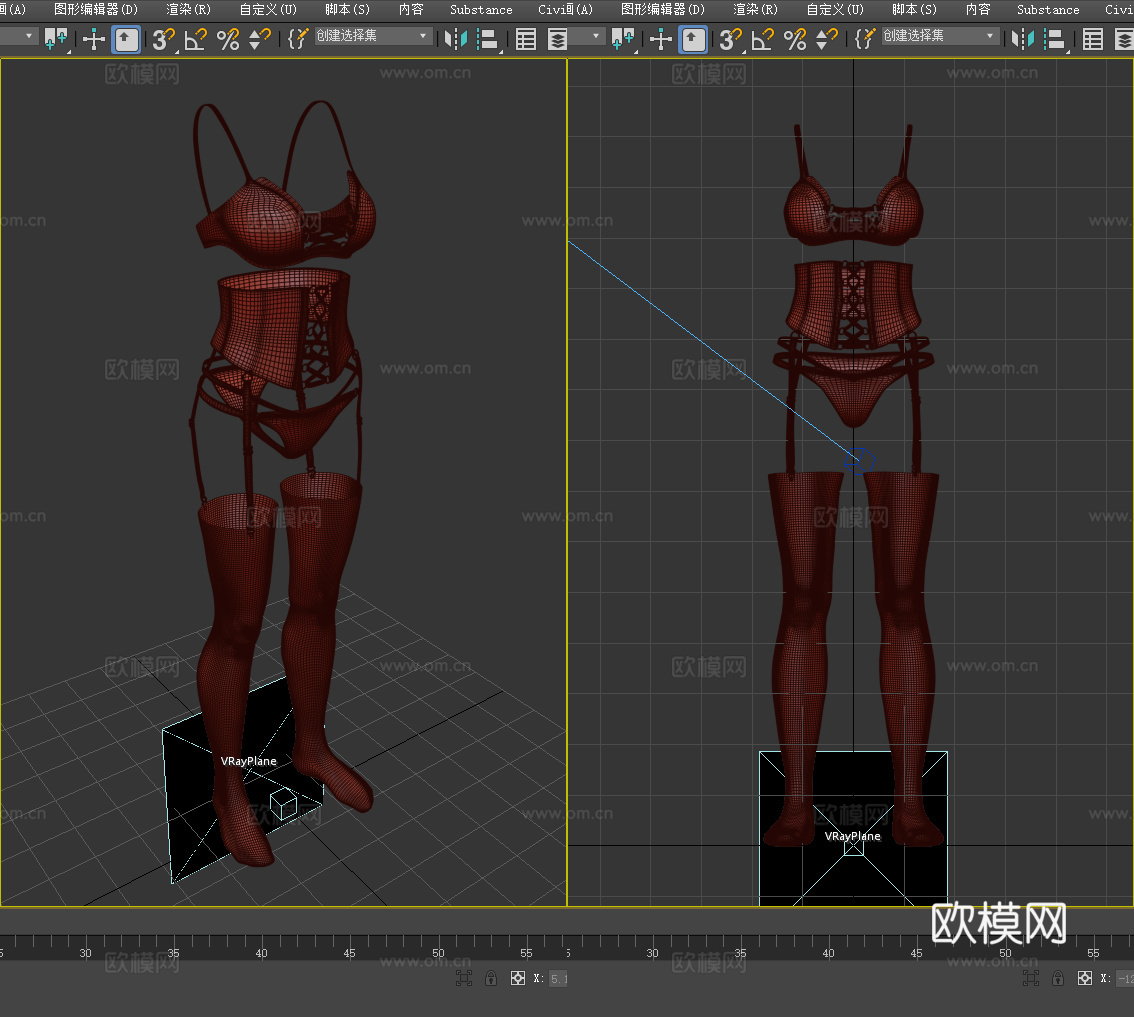Toggle Keyboard Shortcut Override in right window
This screenshot has height=1017, width=1134.
694,39
